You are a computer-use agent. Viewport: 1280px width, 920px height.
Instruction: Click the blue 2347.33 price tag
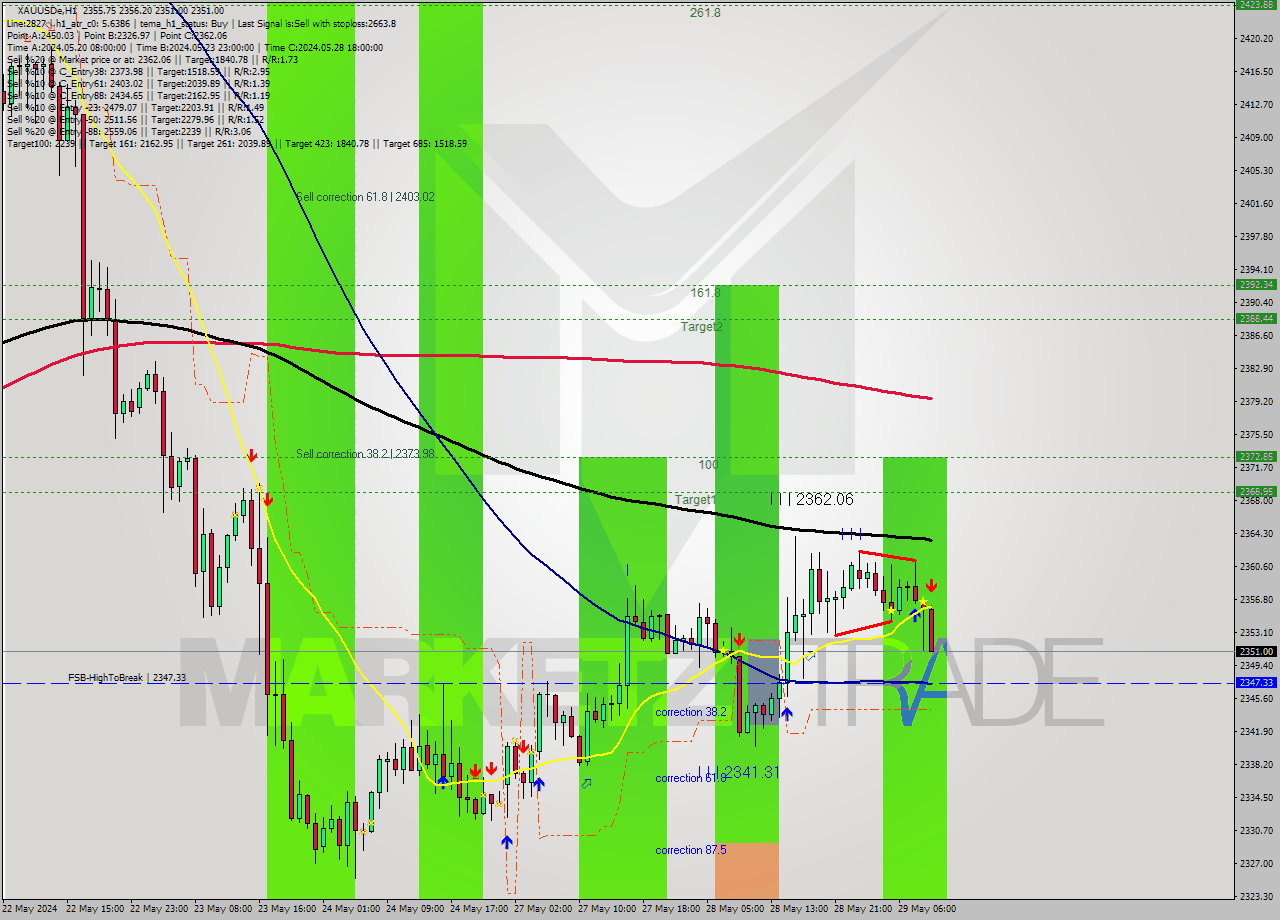pyautogui.click(x=1255, y=683)
